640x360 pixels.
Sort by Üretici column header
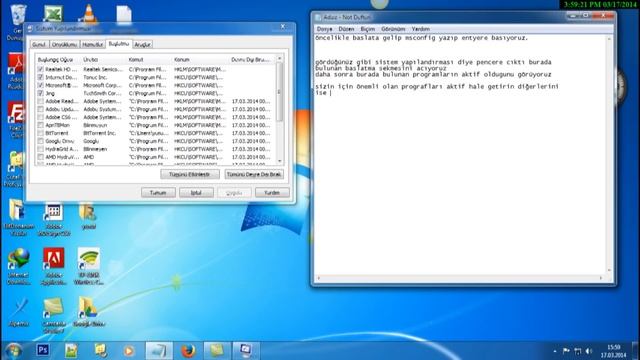(x=104, y=60)
